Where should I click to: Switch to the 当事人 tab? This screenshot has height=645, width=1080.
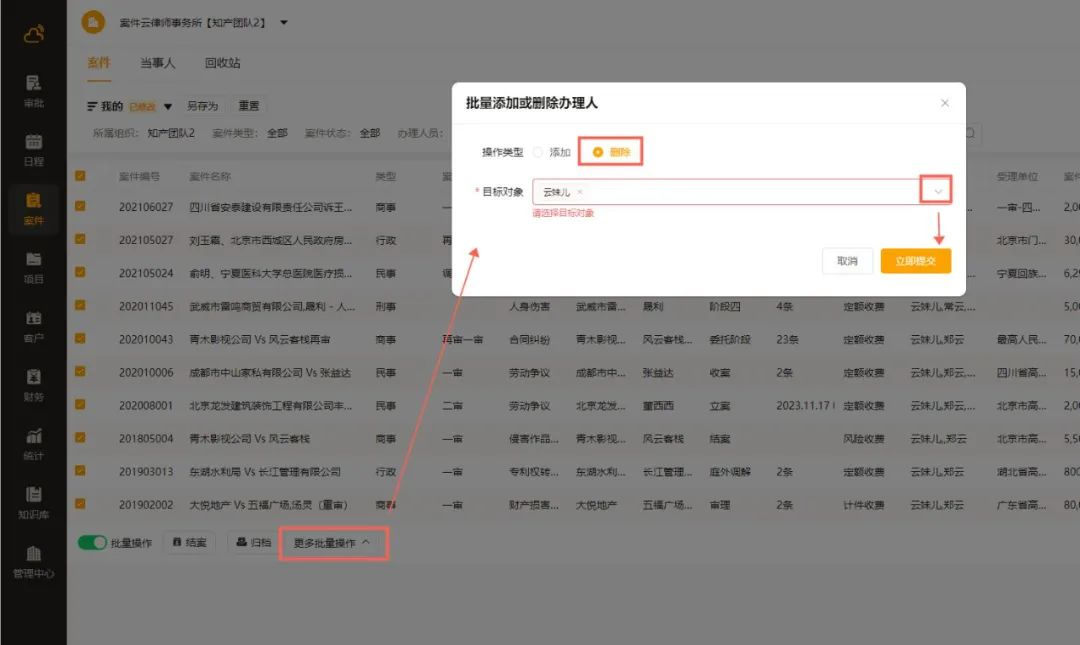coord(157,63)
